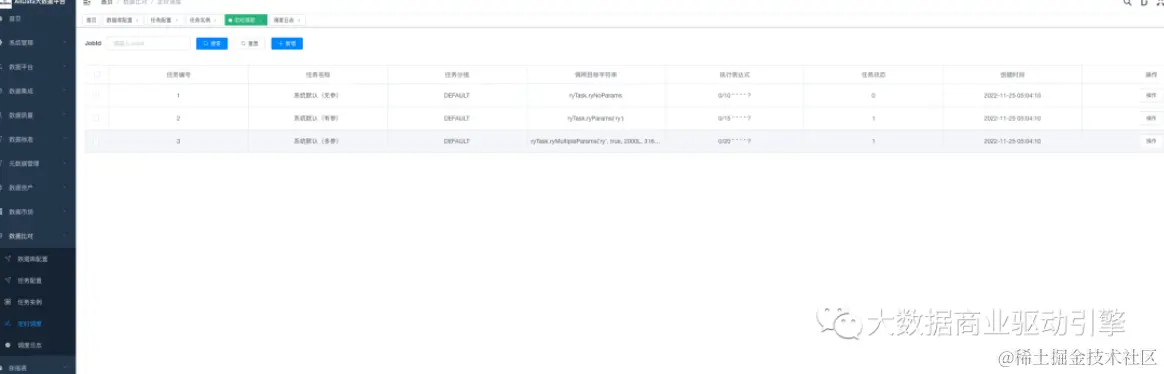The width and height of the screenshot is (1164, 374).
Task: Expand the 数据集成 sidebar menu chevron
Action: point(65,91)
